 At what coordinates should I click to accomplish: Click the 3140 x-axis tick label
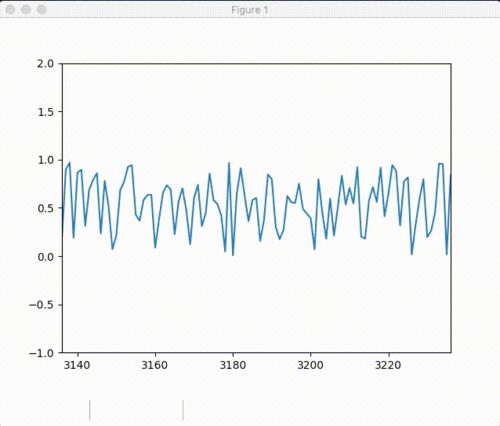click(x=77, y=365)
